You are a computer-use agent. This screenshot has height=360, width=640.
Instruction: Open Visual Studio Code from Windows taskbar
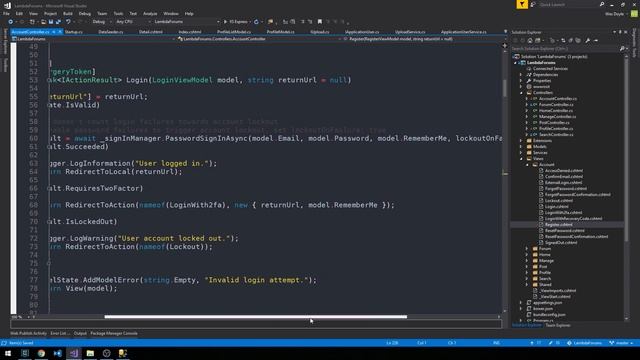(58, 353)
